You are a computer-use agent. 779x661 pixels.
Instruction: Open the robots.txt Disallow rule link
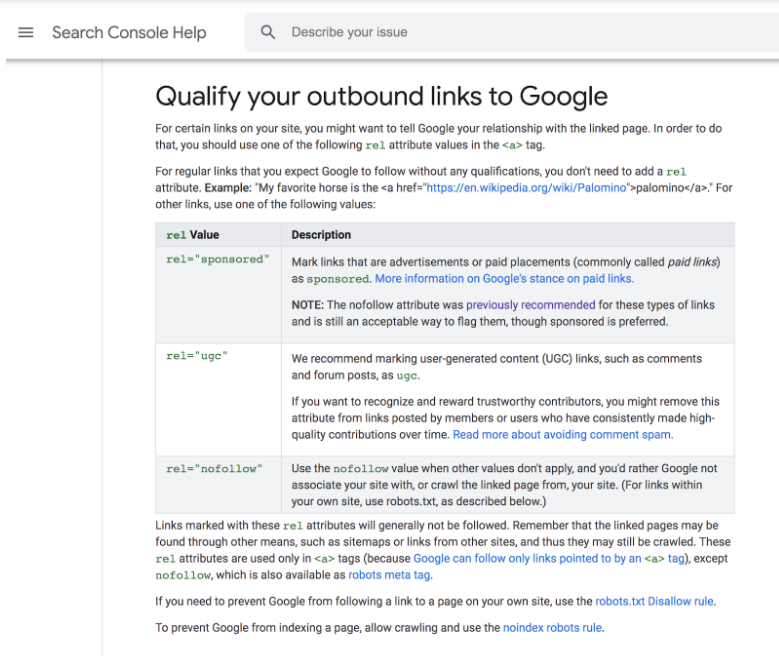[655, 601]
